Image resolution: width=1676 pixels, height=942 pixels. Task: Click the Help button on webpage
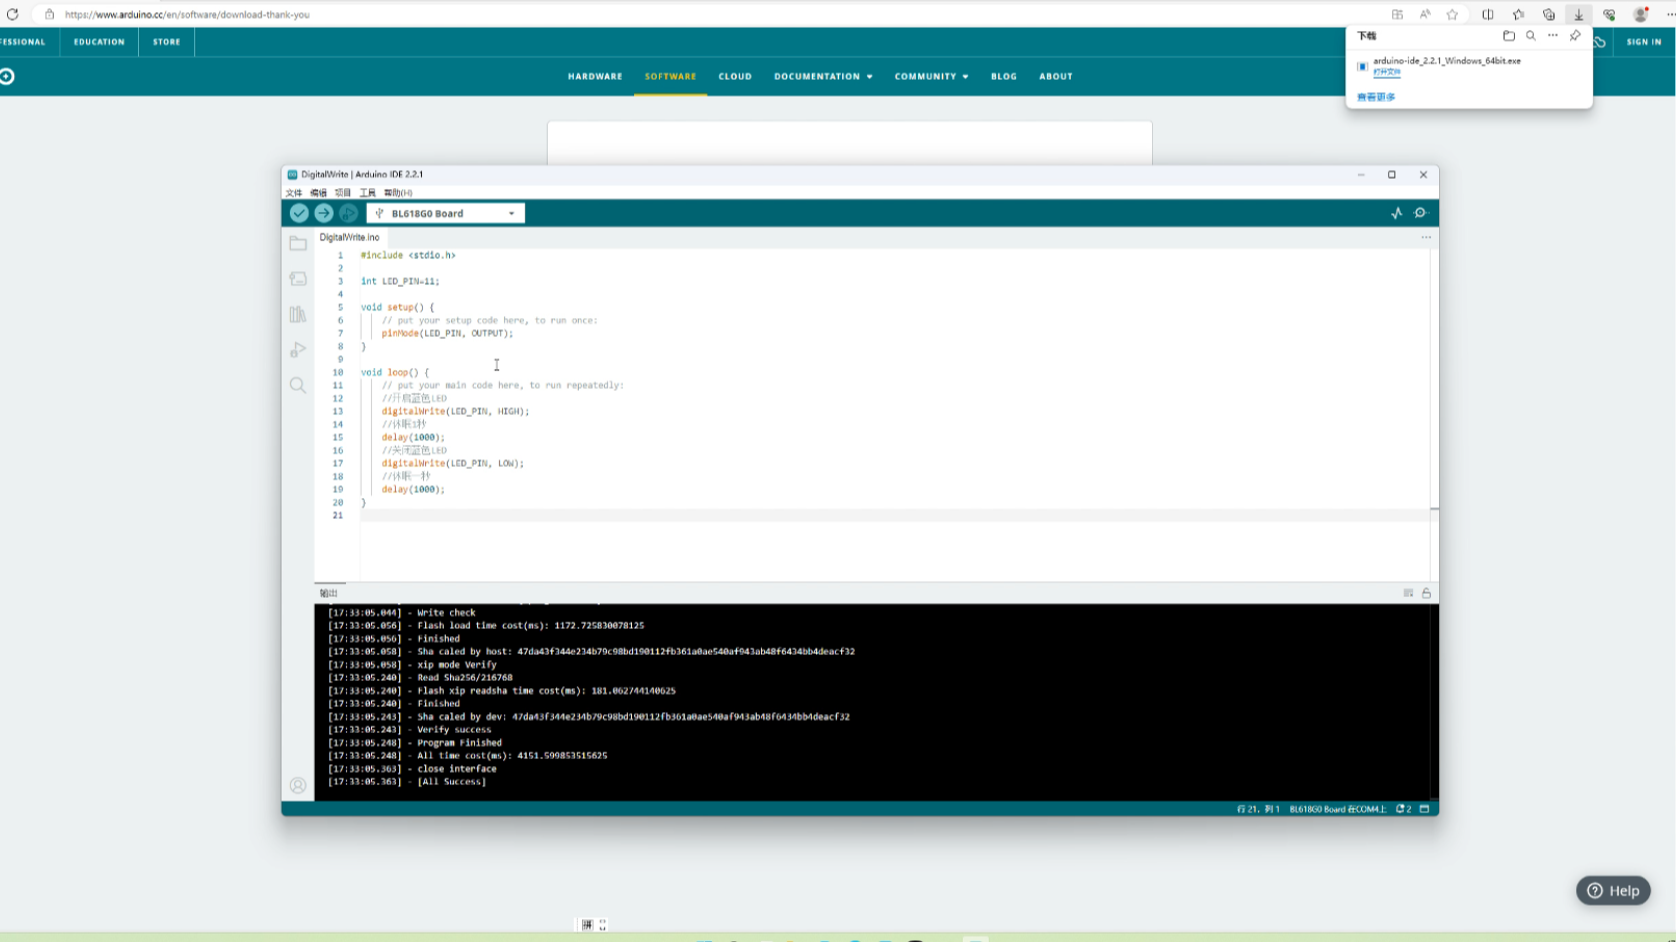[x=1613, y=891]
